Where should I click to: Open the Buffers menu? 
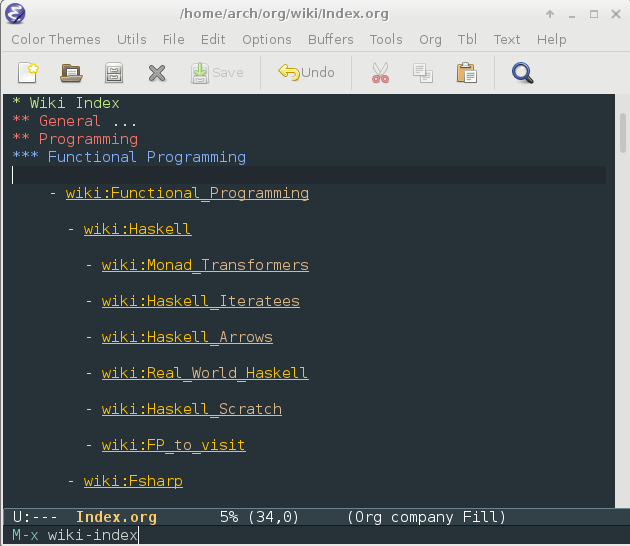click(x=331, y=39)
